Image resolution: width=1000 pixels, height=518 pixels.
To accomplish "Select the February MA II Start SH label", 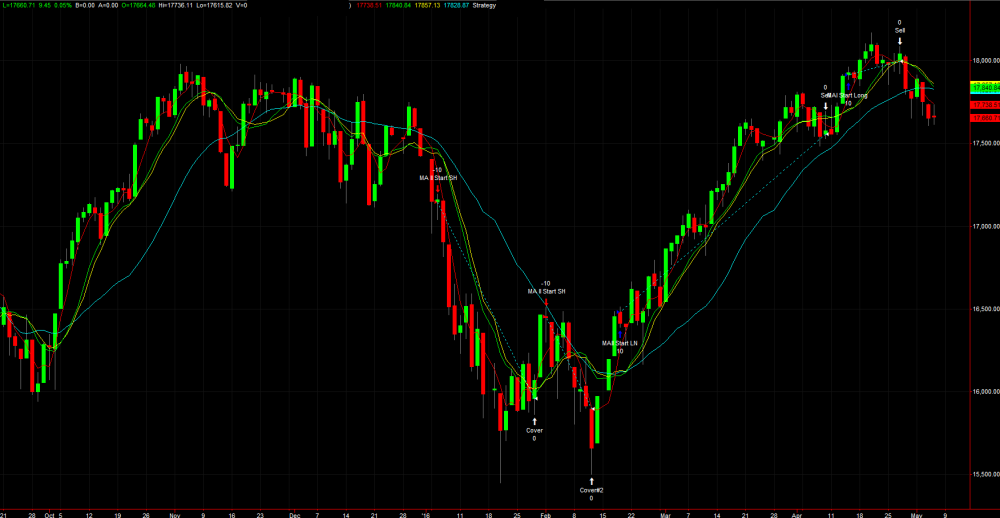I will pos(546,291).
